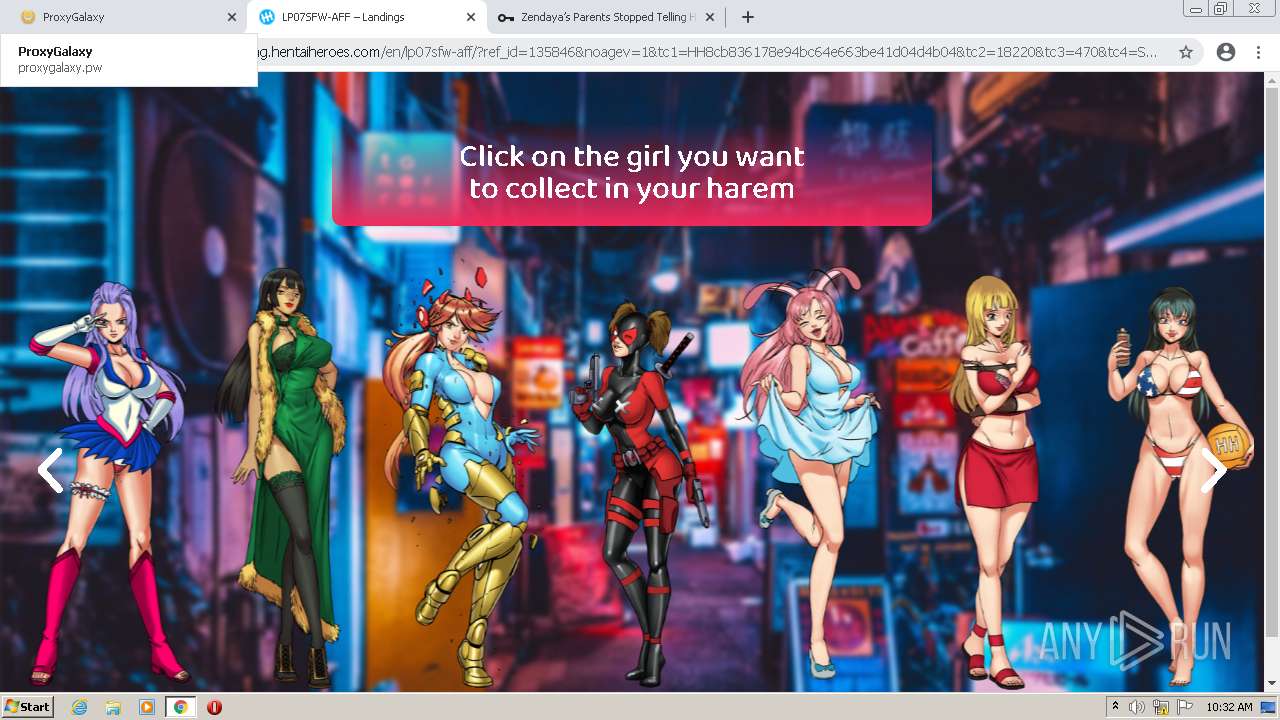Select the red and black masked character
This screenshot has width=1280, height=720.
coord(642,495)
